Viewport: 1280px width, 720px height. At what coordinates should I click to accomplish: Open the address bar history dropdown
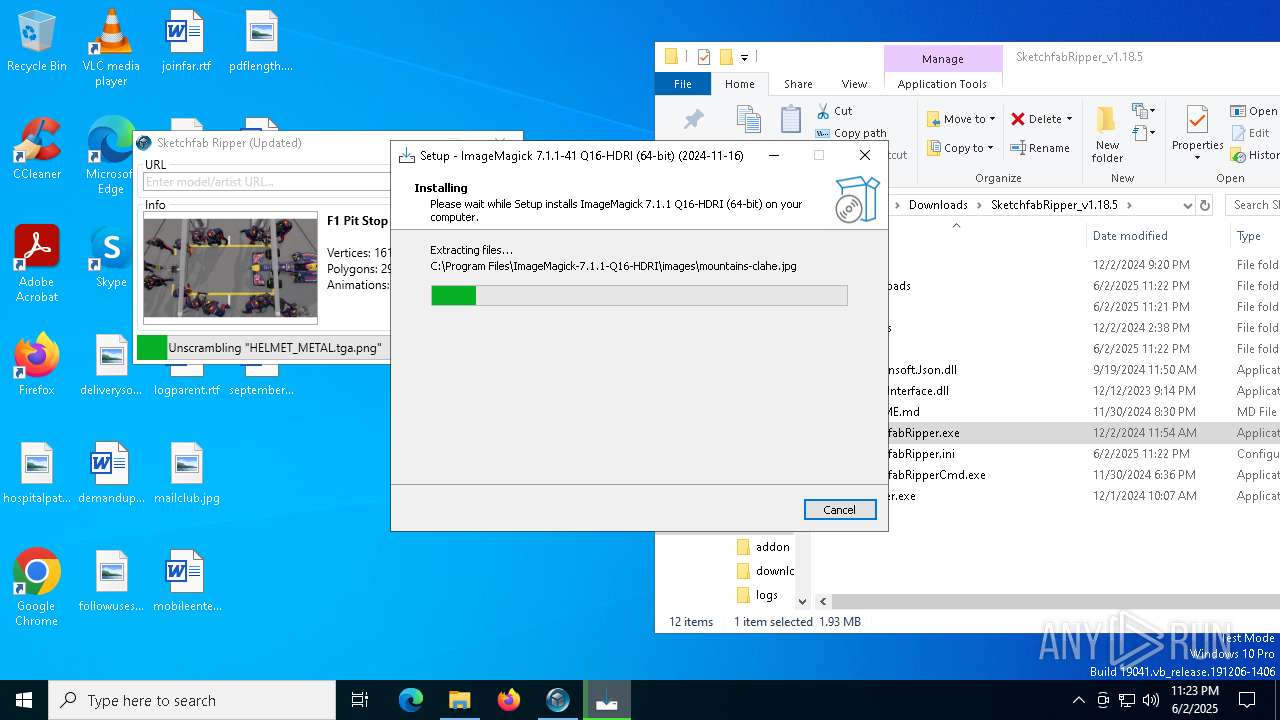pyautogui.click(x=1187, y=205)
